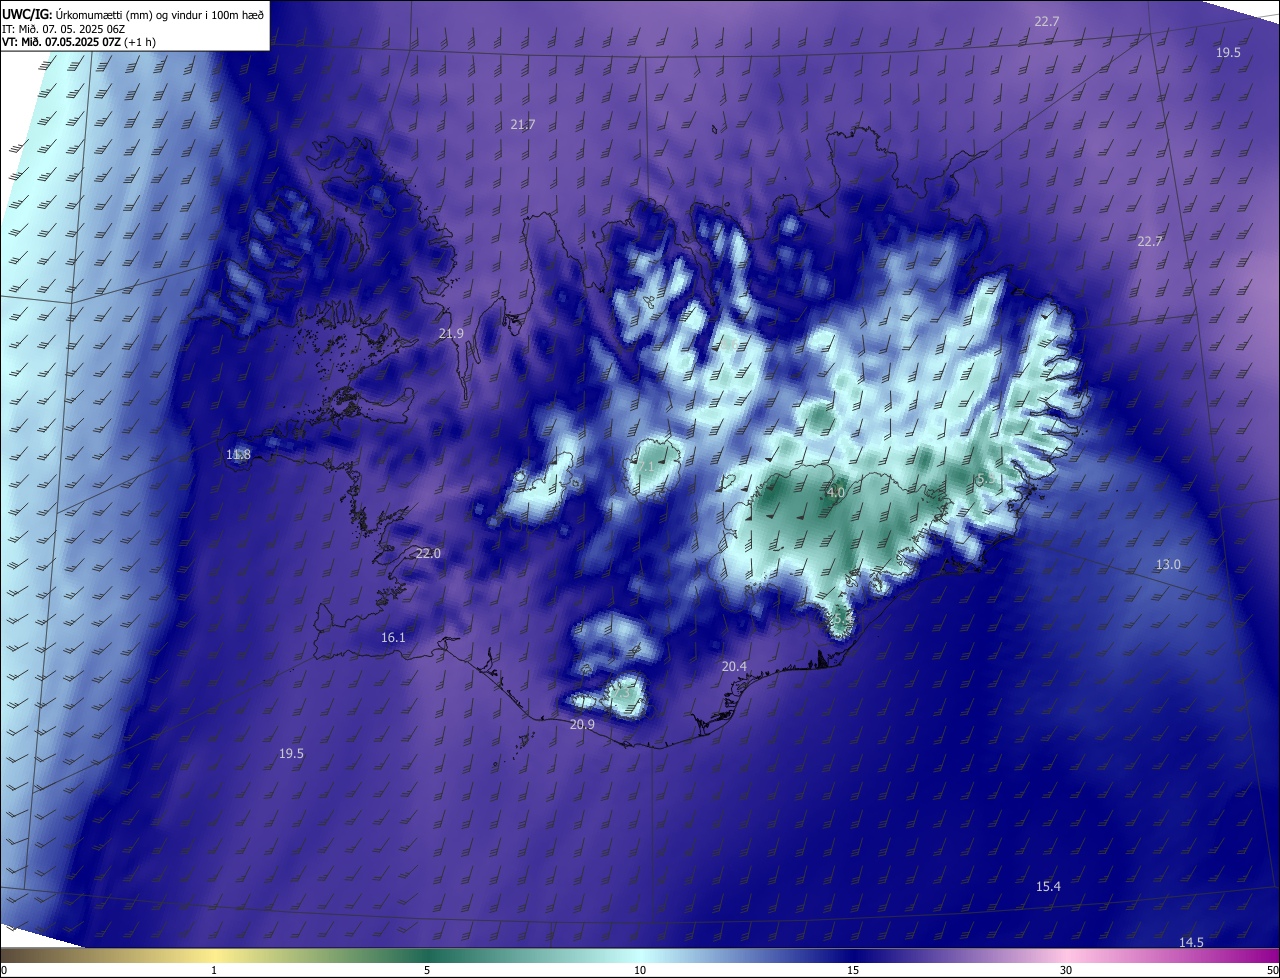Image resolution: width=1280 pixels, height=978 pixels.
Task: Click the '16.1' value on the map
Action: (x=393, y=638)
